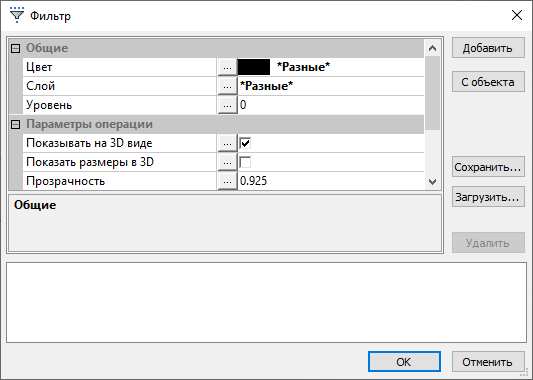Close the Фильтр dialog window
This screenshot has width=533, height=380.
pos(517,15)
